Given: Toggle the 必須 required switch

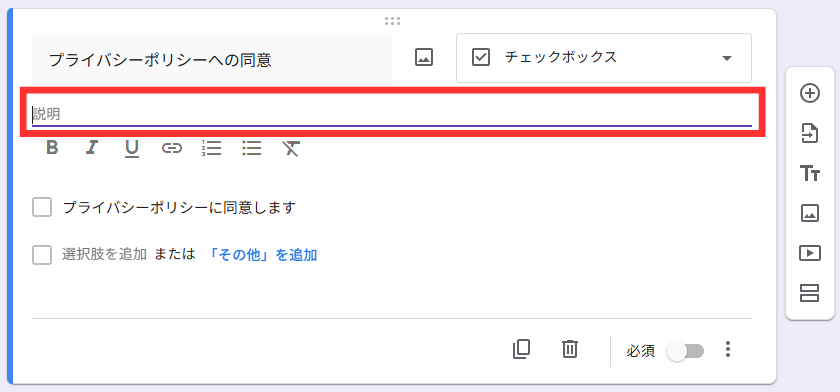Looking at the screenshot, I should coord(685,351).
